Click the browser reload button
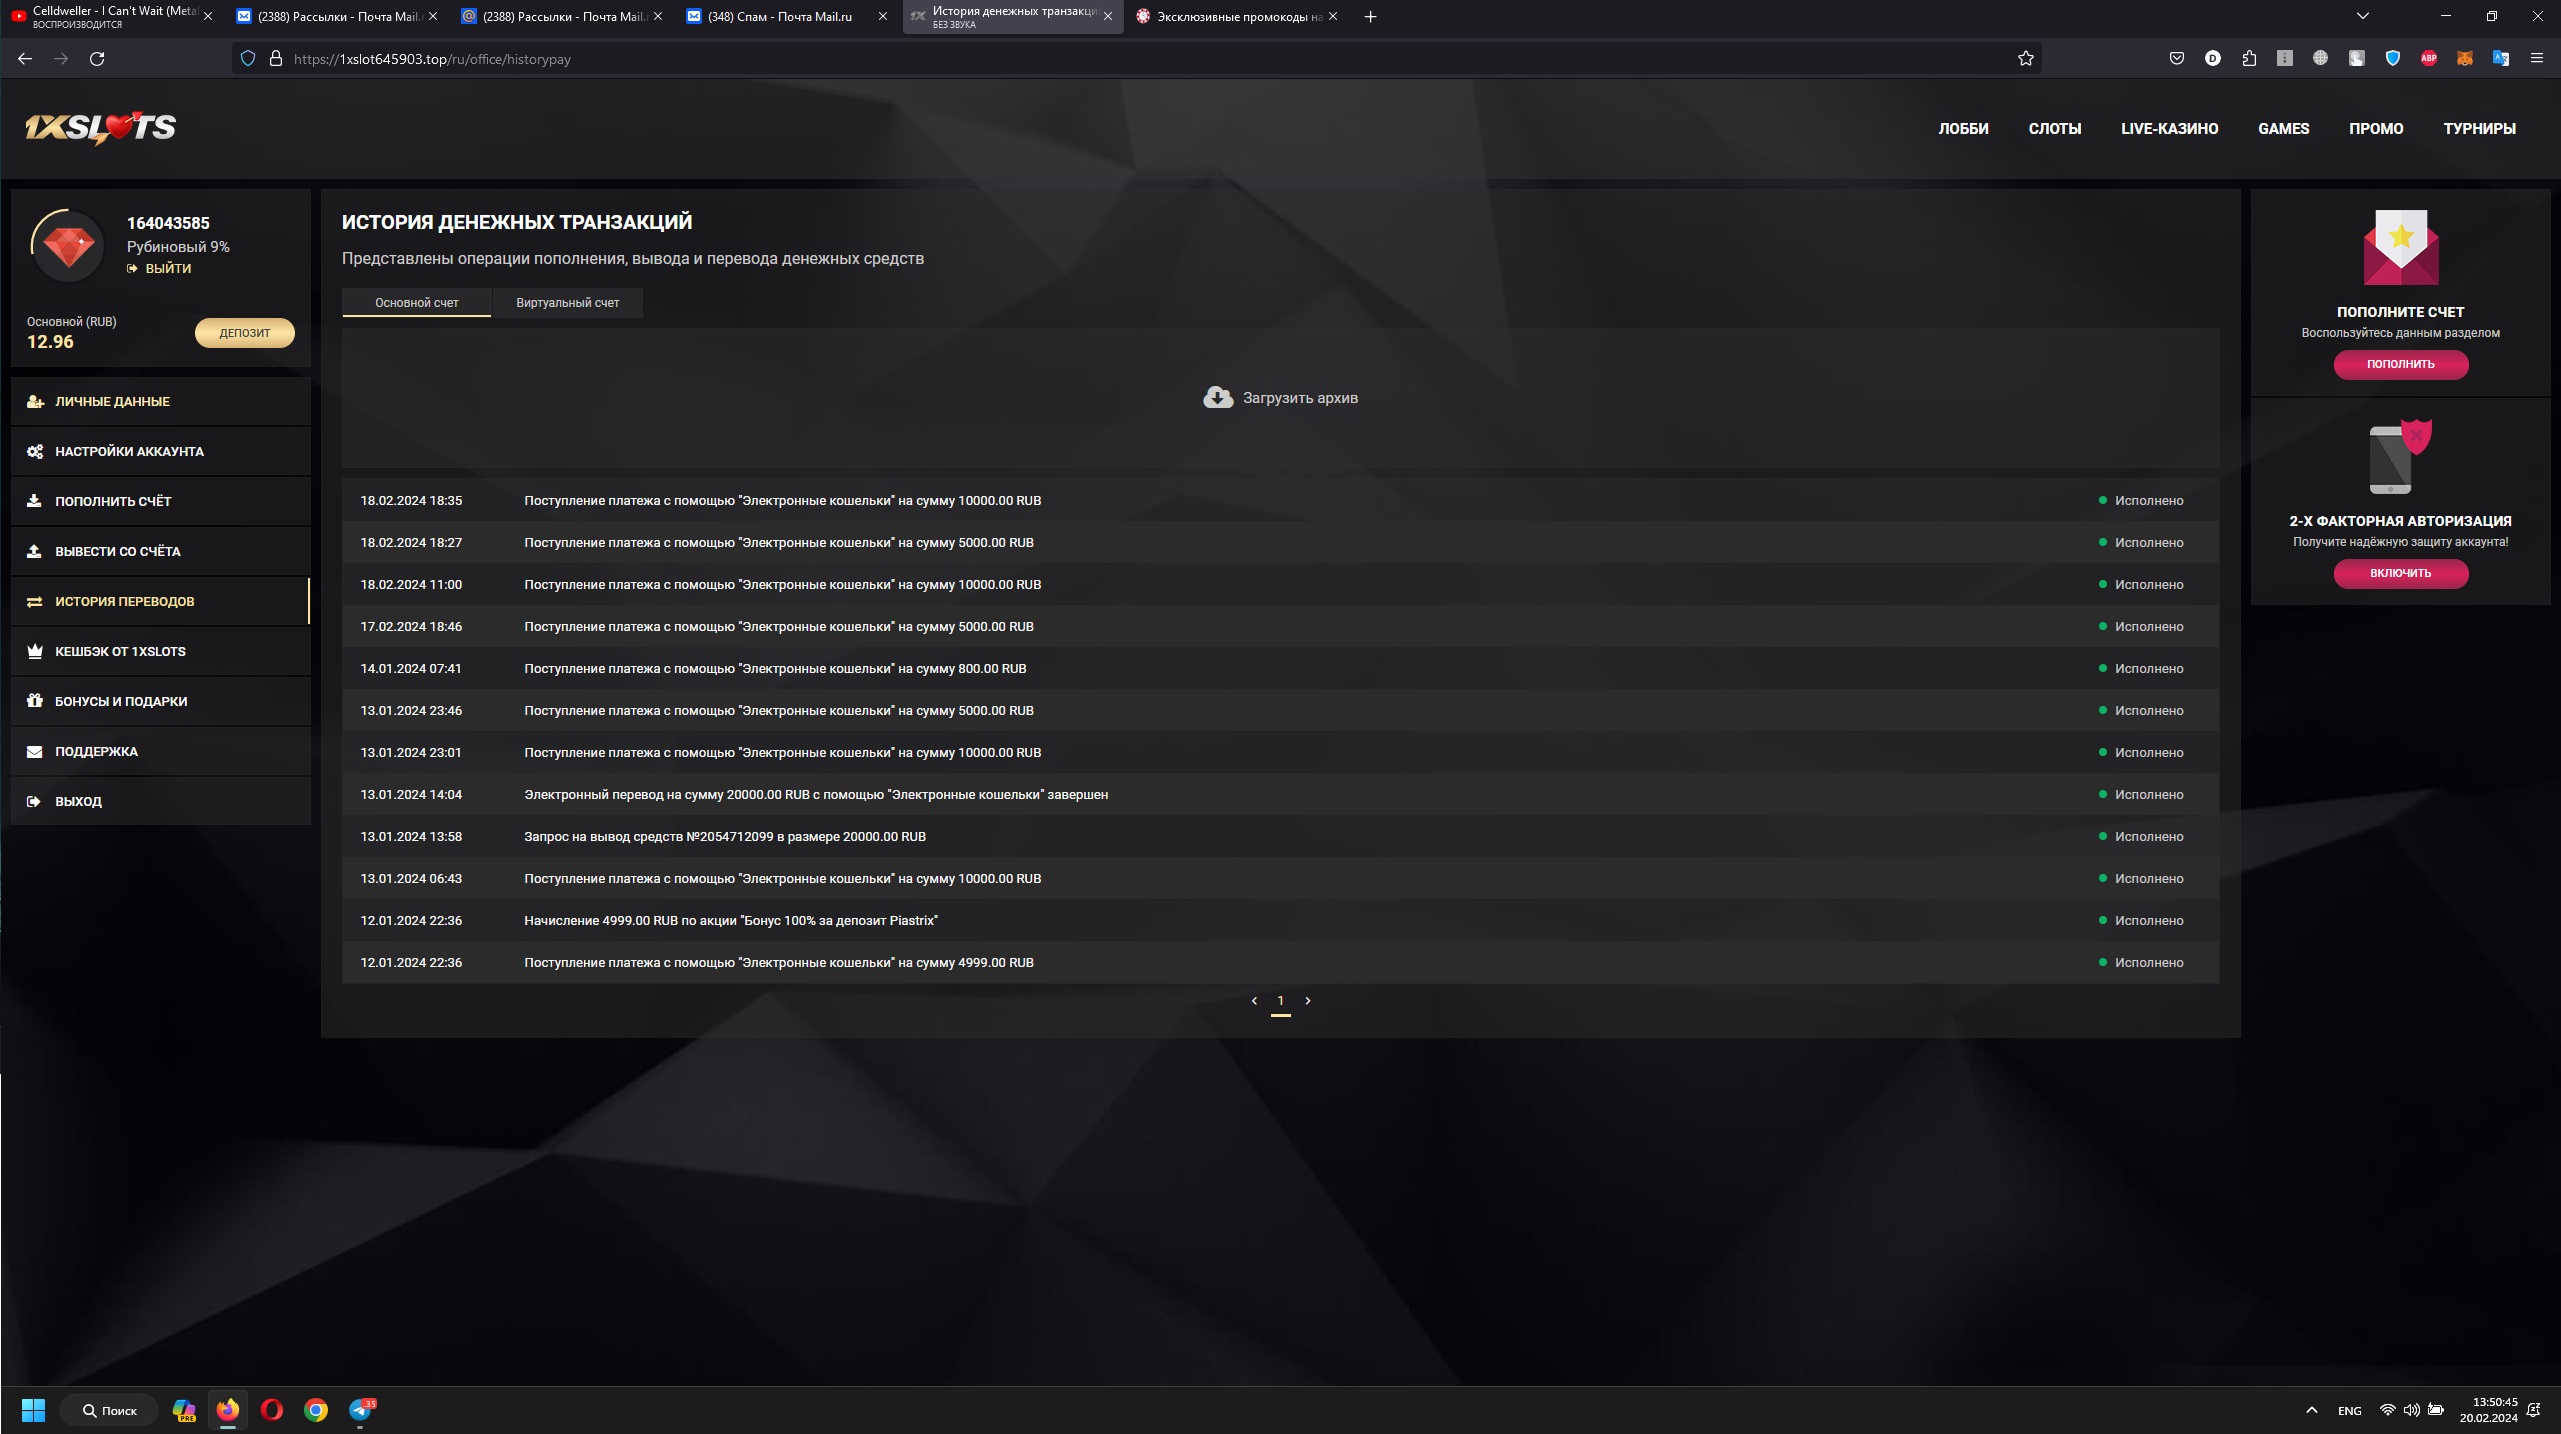This screenshot has width=2561, height=1434. (97, 59)
